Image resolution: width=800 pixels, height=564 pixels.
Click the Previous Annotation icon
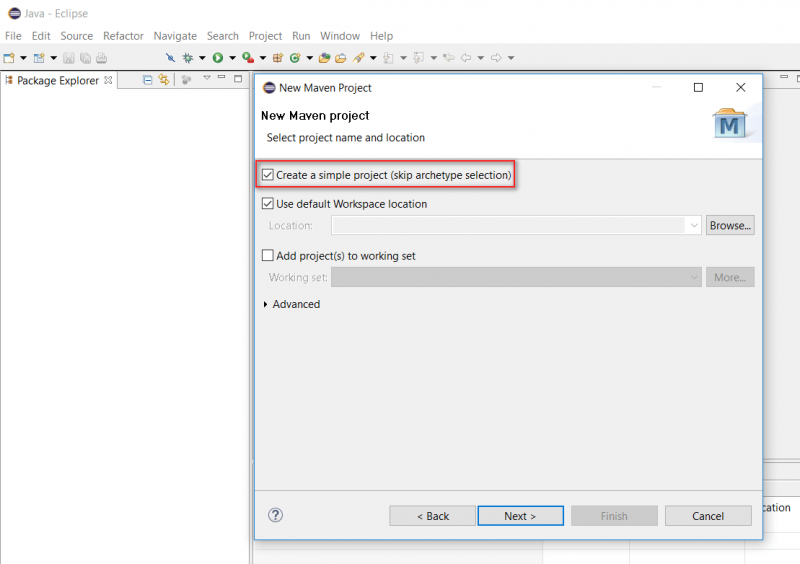pyautogui.click(x=419, y=58)
